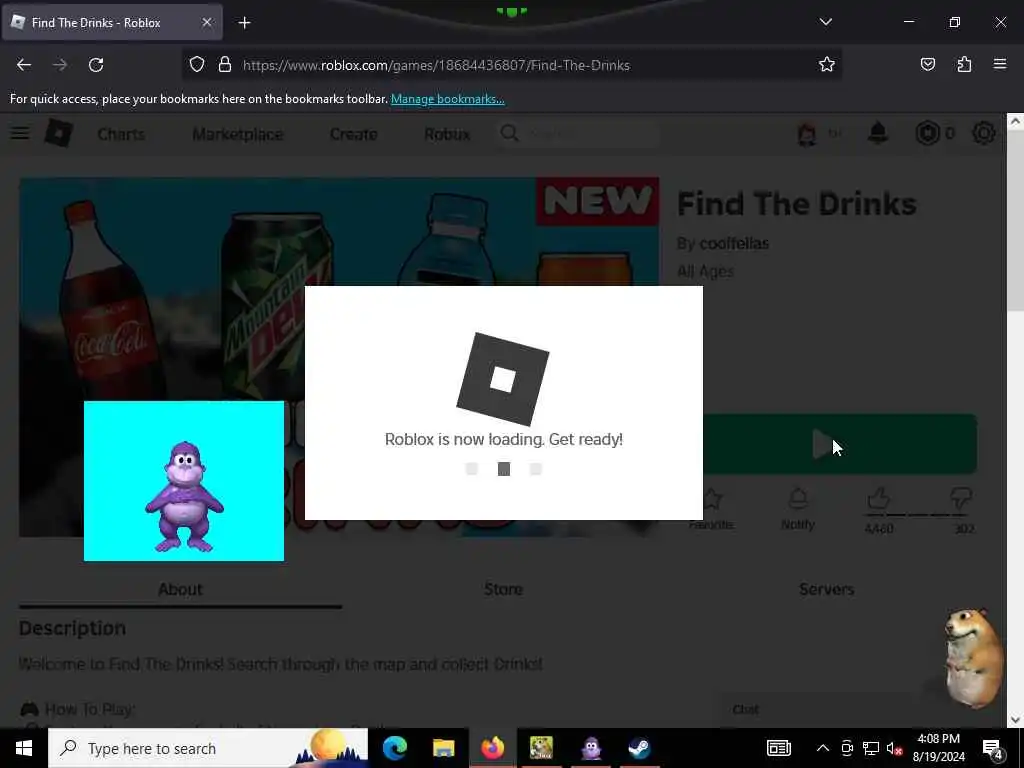Bookmark this page with star icon
Viewport: 1024px width, 768px height.
point(827,65)
